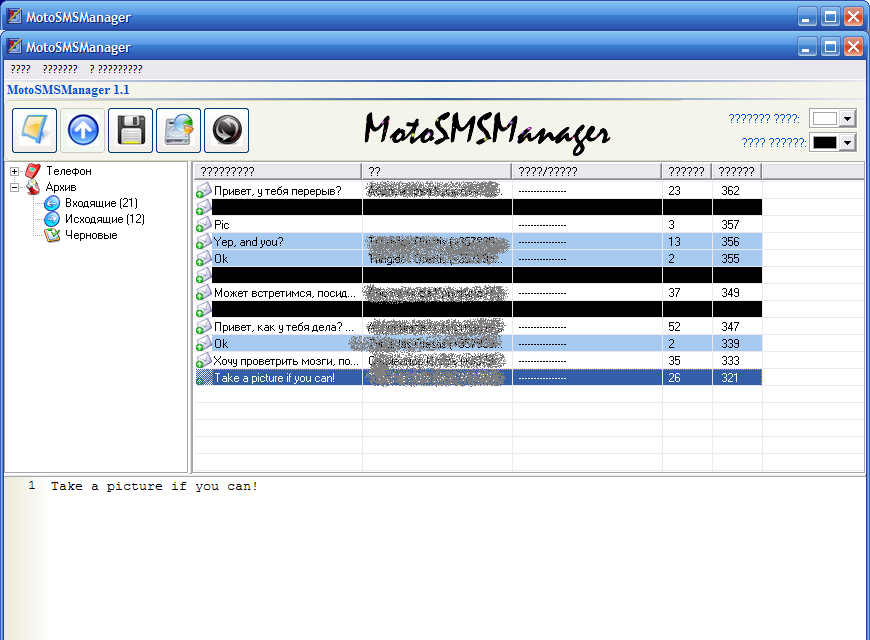The image size is (870, 640).
Task: Click the black color swatch
Action: [x=825, y=143]
